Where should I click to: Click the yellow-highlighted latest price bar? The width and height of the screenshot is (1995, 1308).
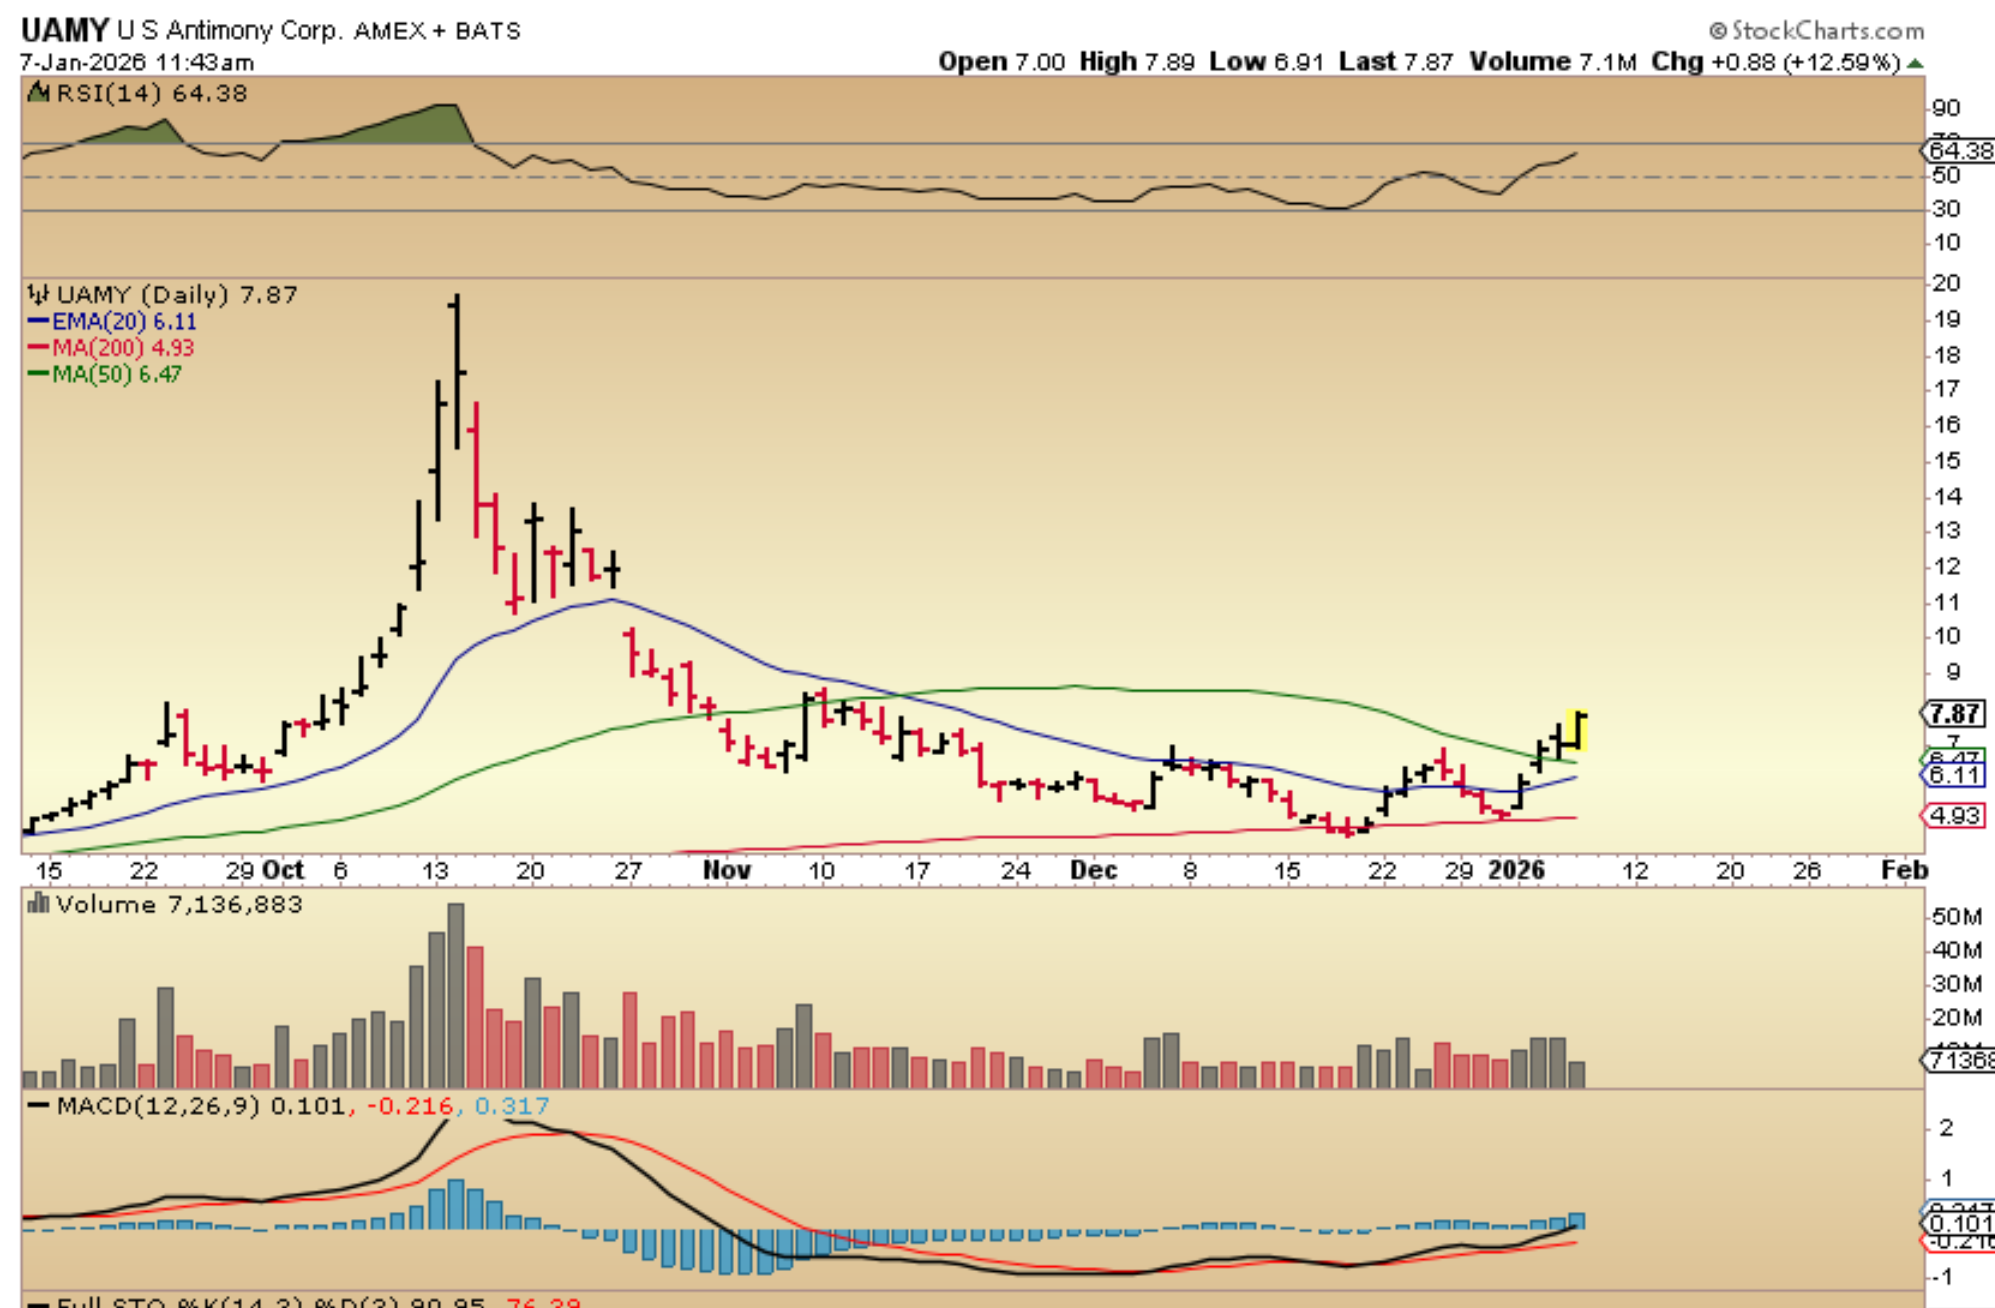(1579, 731)
